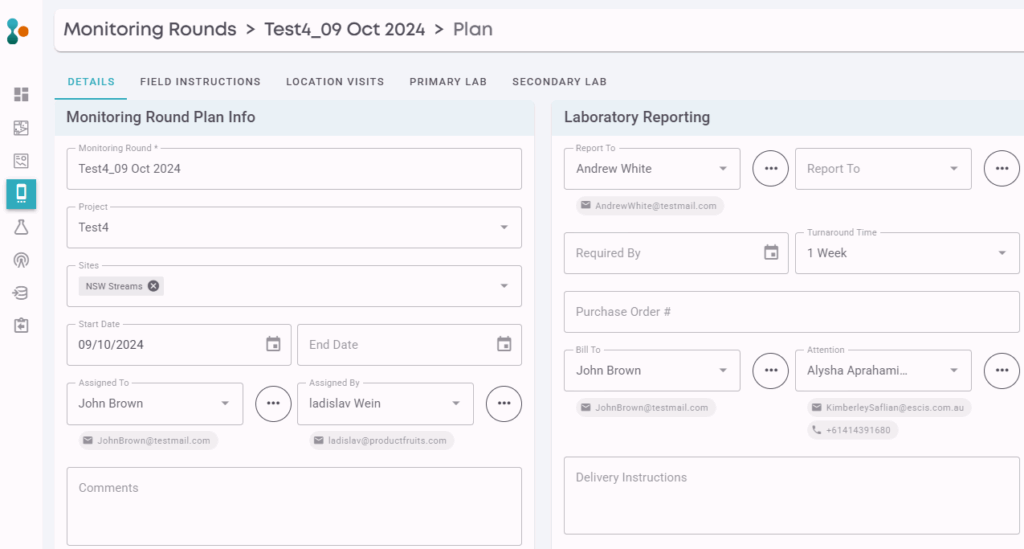The width and height of the screenshot is (1024, 549).
Task: Open the dashboard grid icon in sidebar
Action: tap(21, 95)
